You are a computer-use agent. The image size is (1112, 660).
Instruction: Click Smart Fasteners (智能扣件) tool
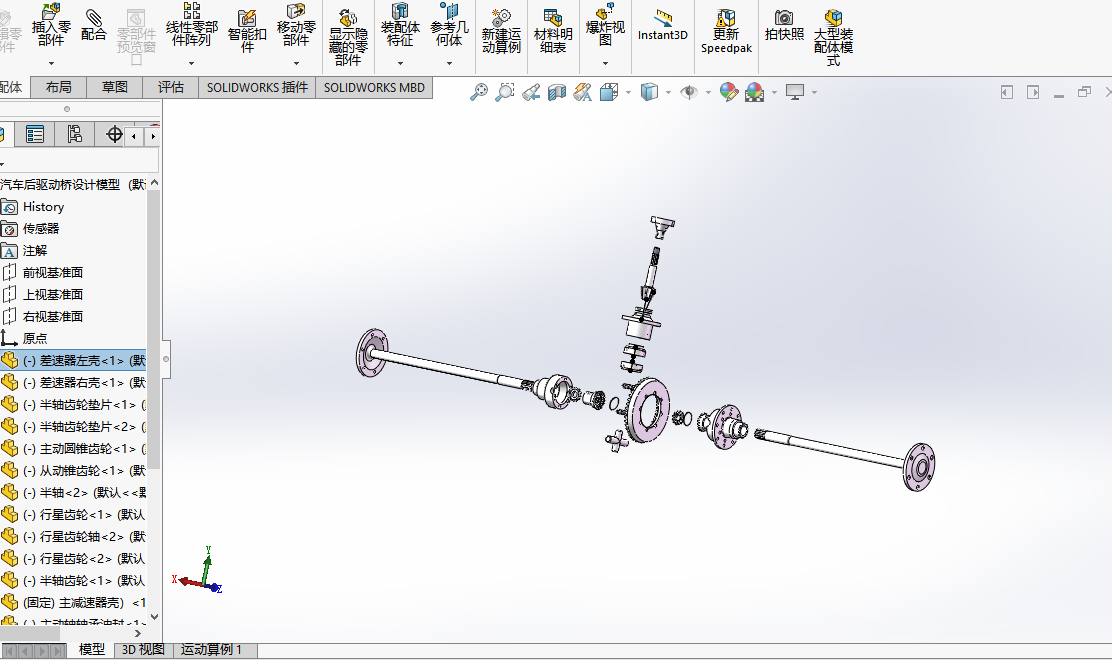tap(247, 31)
